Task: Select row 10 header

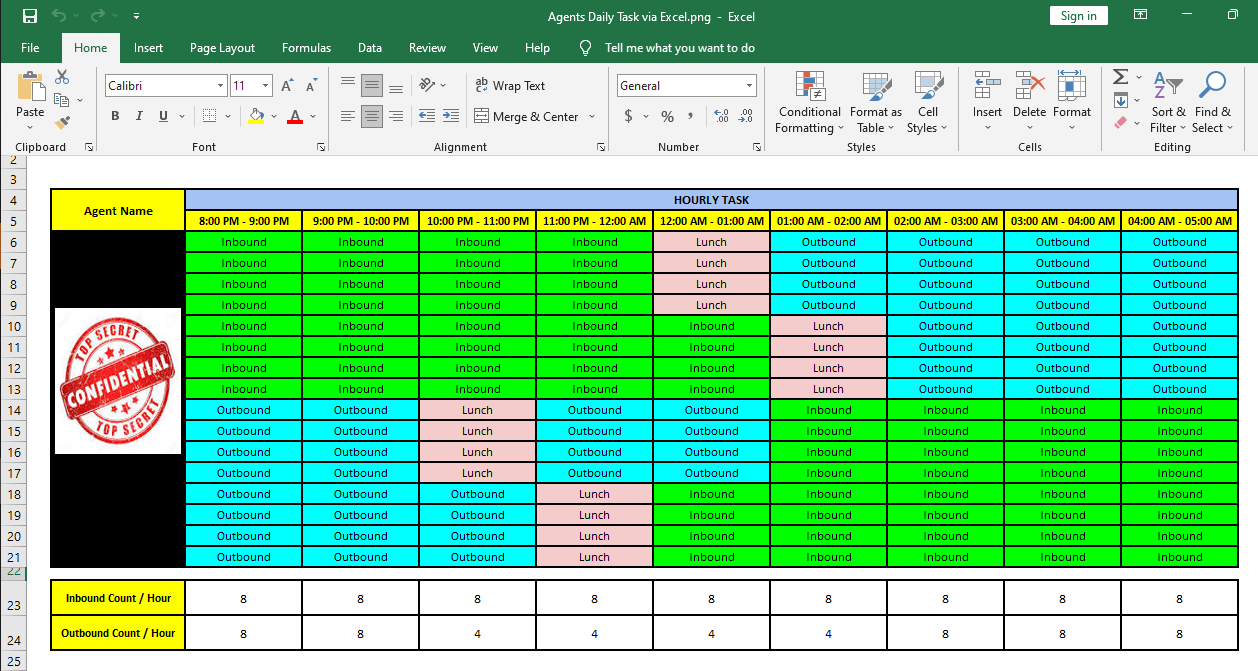Action: click(x=13, y=326)
